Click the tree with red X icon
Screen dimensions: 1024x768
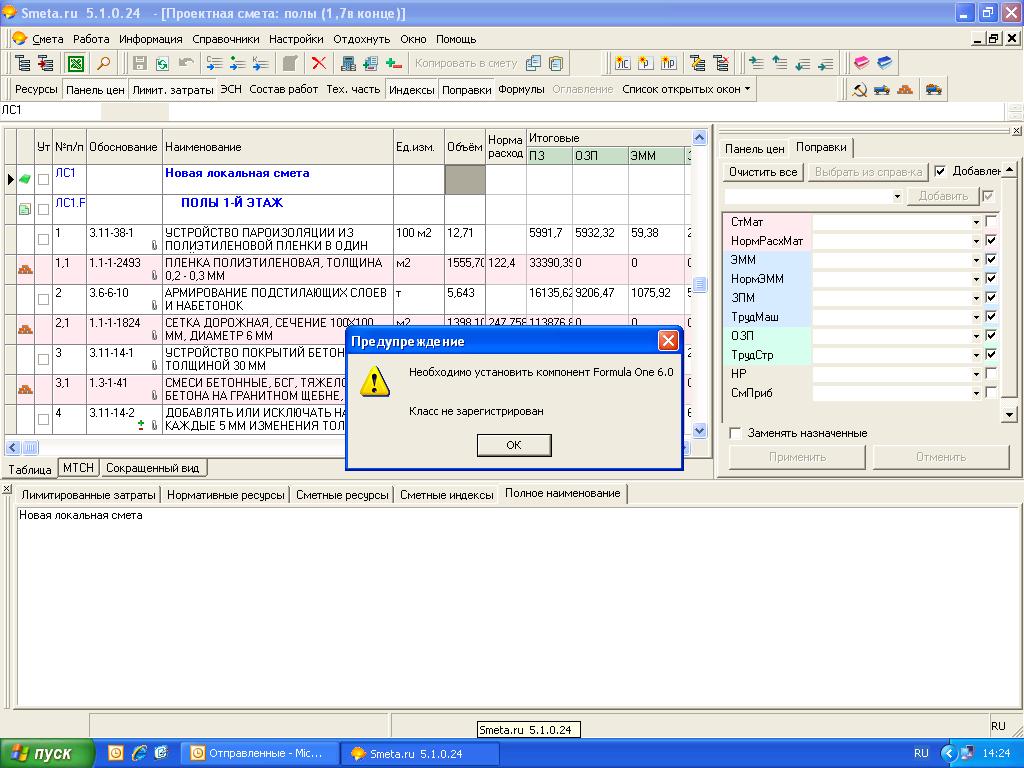click(721, 63)
